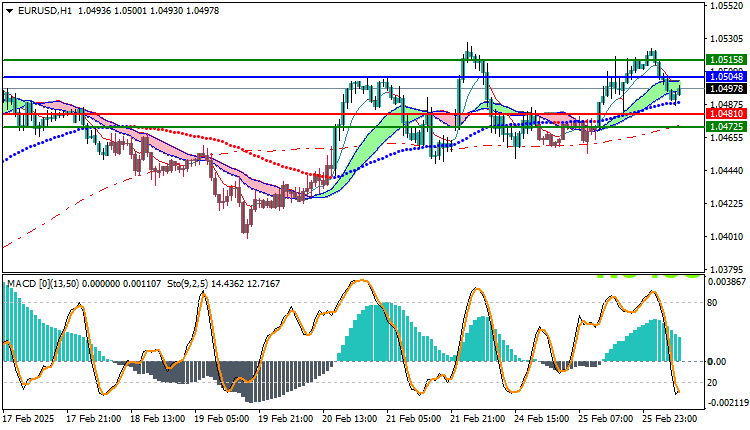Click the 1.05305 price axis value
The image size is (750, 430).
point(727,39)
